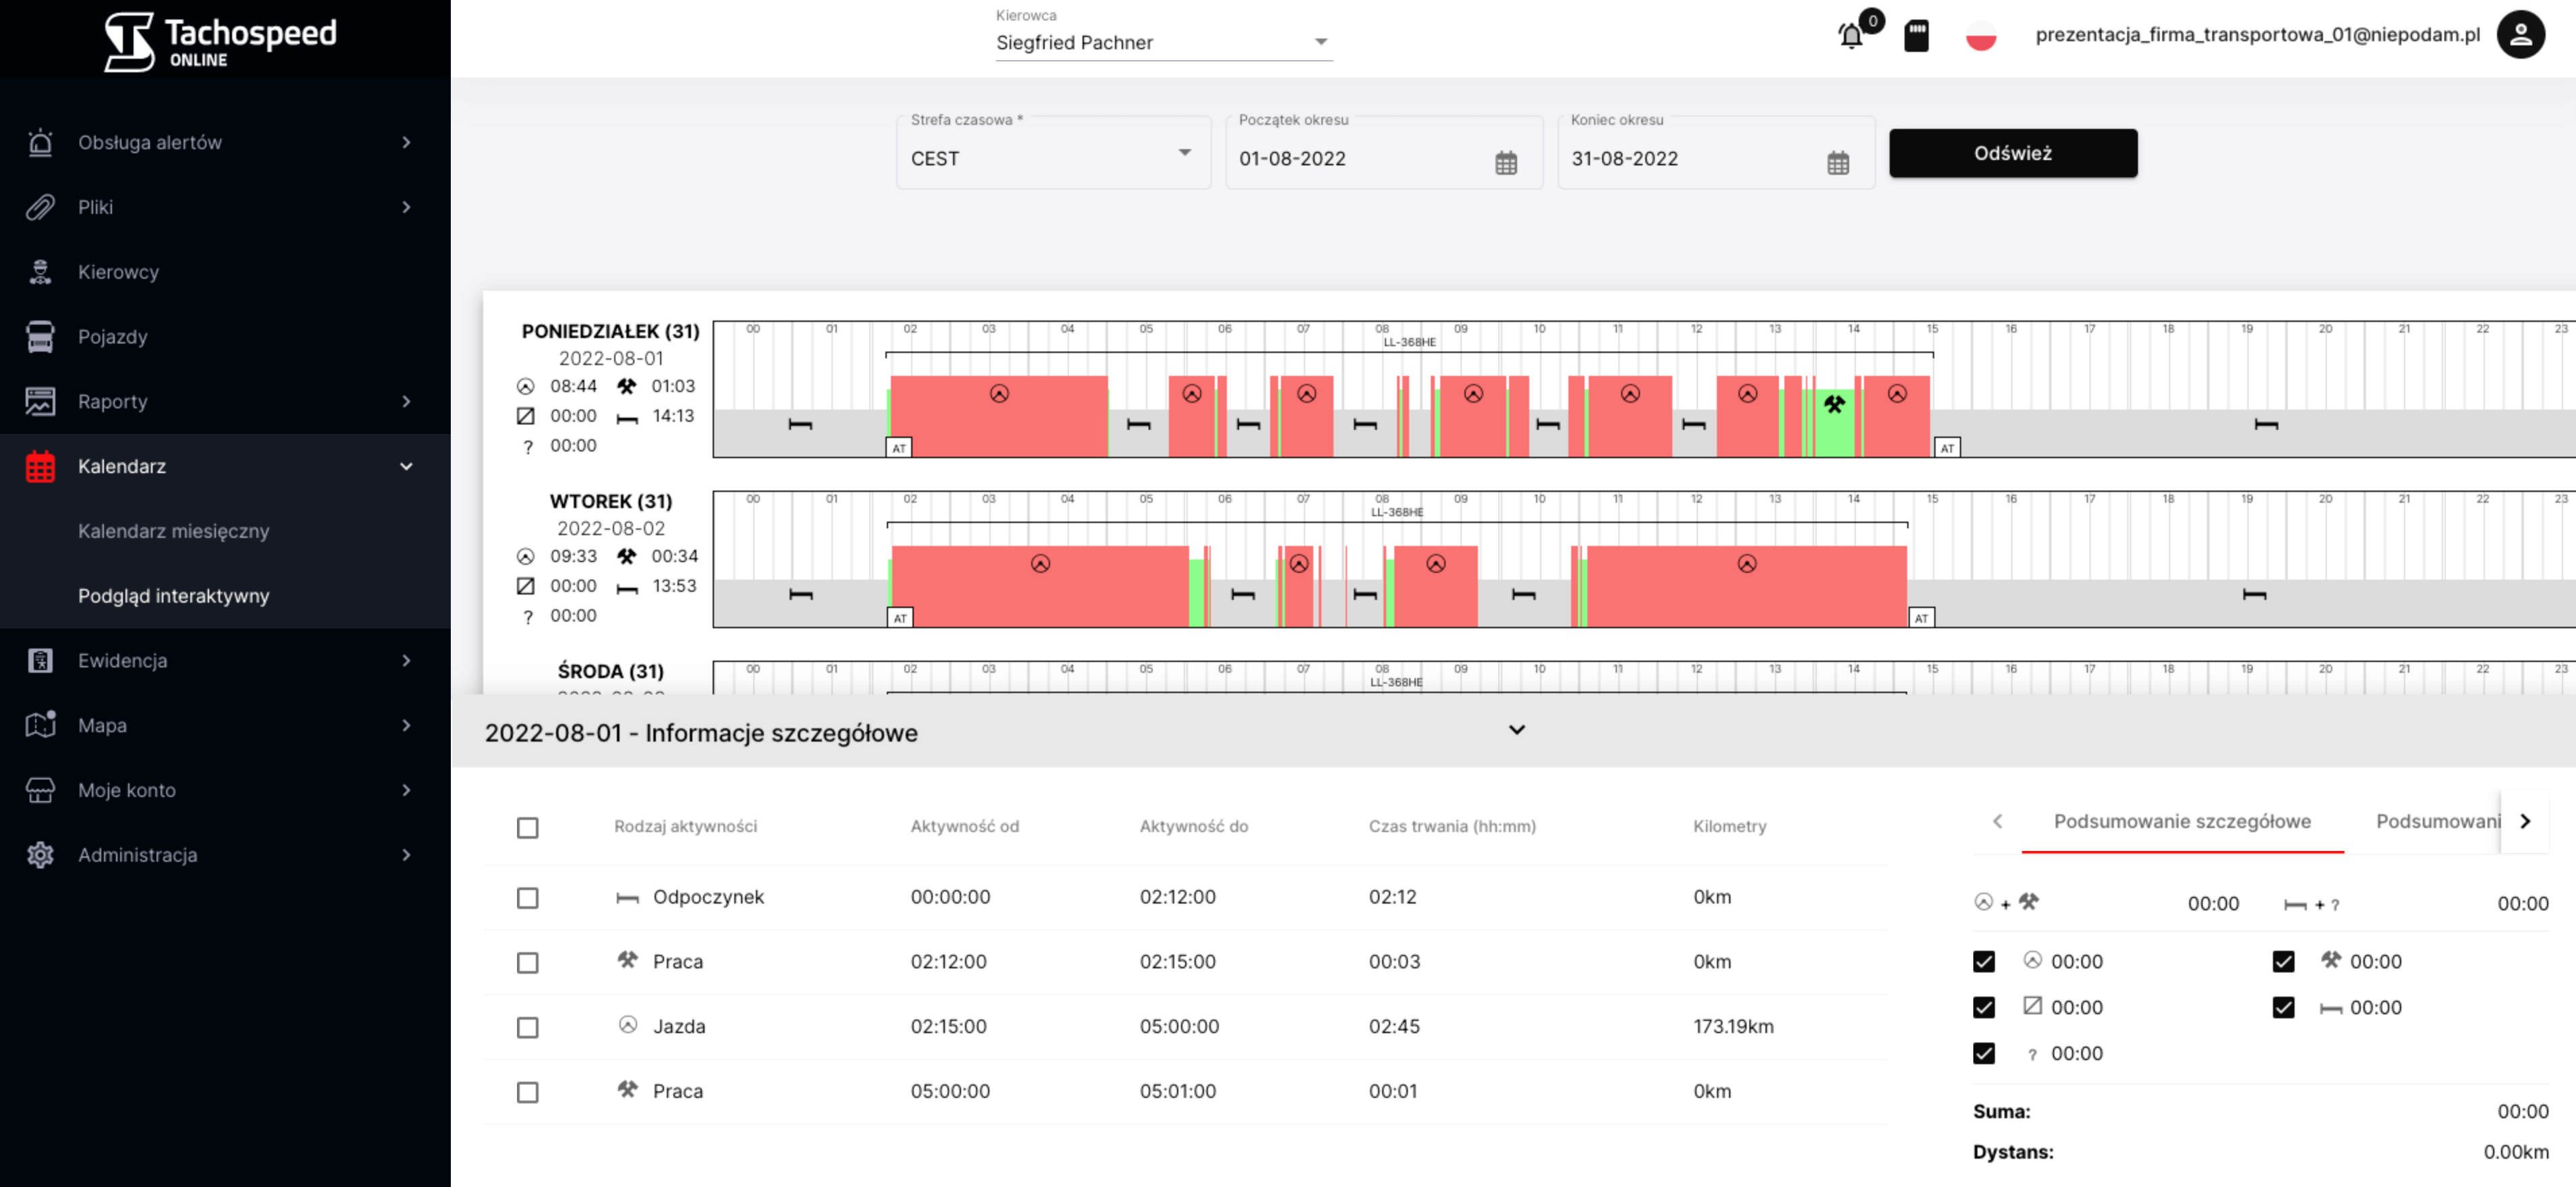Click the calendar icon in Koniec okresu
The image size is (2576, 1187).
click(x=1838, y=162)
